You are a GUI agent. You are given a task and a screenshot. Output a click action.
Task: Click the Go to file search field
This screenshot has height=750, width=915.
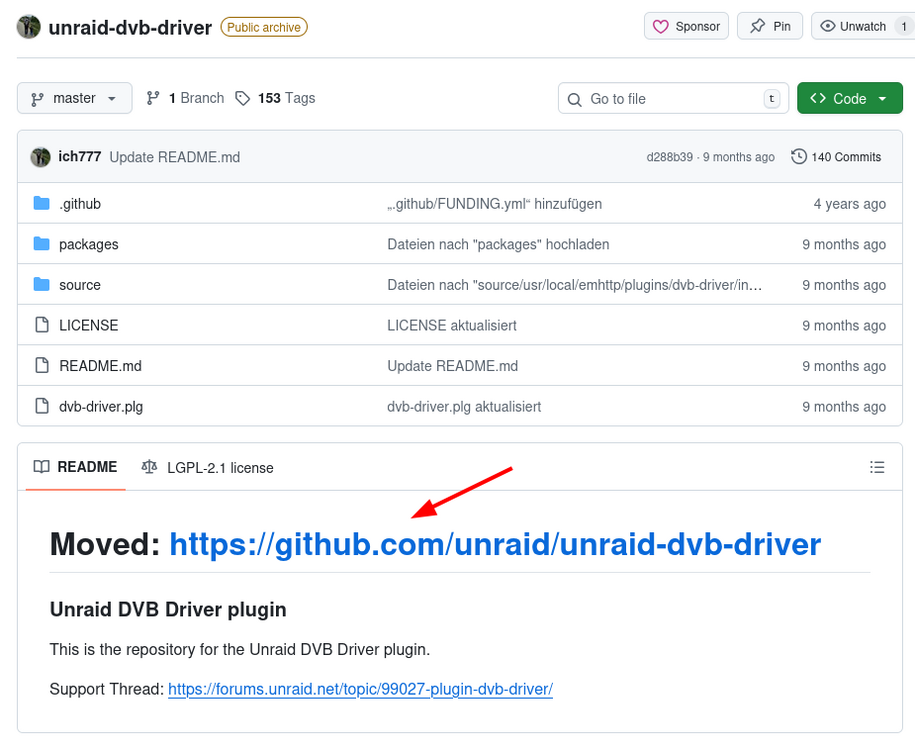coord(673,98)
